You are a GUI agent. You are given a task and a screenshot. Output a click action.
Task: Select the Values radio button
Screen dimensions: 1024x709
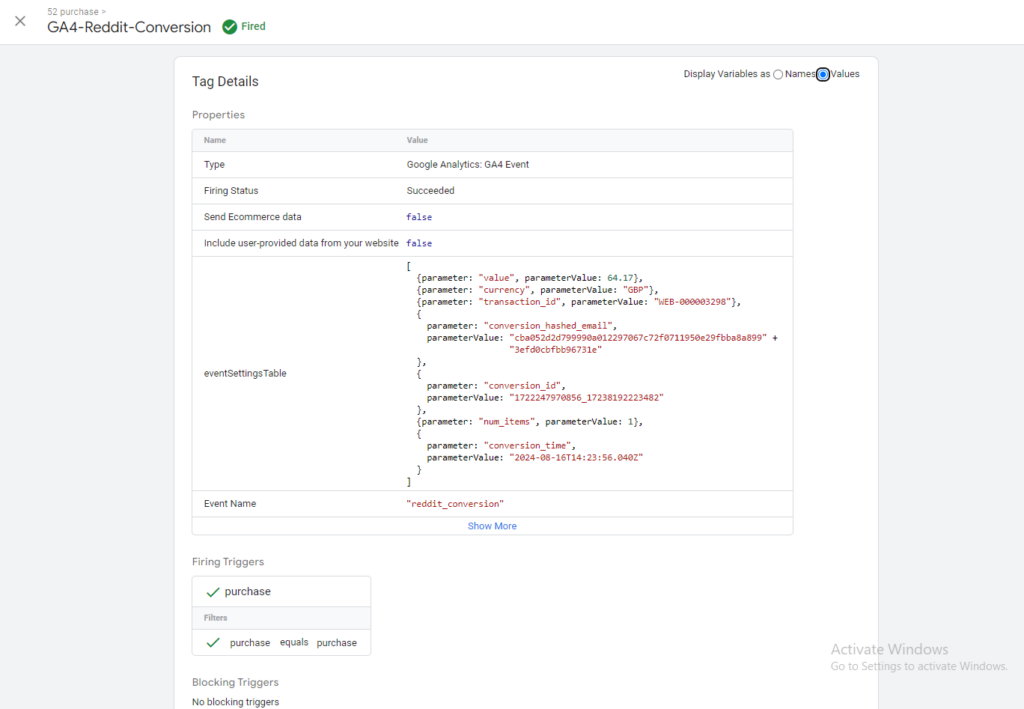pyautogui.click(x=823, y=74)
